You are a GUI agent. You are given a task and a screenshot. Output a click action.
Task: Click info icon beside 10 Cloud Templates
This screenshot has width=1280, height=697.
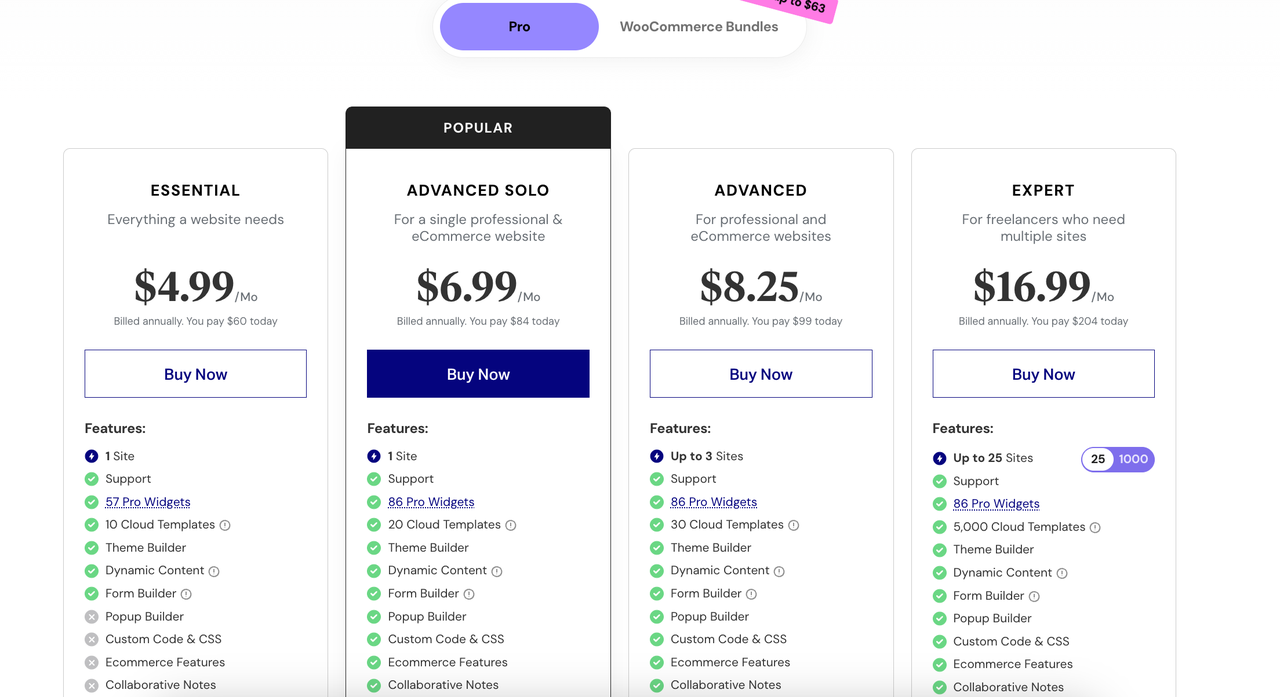pos(225,525)
